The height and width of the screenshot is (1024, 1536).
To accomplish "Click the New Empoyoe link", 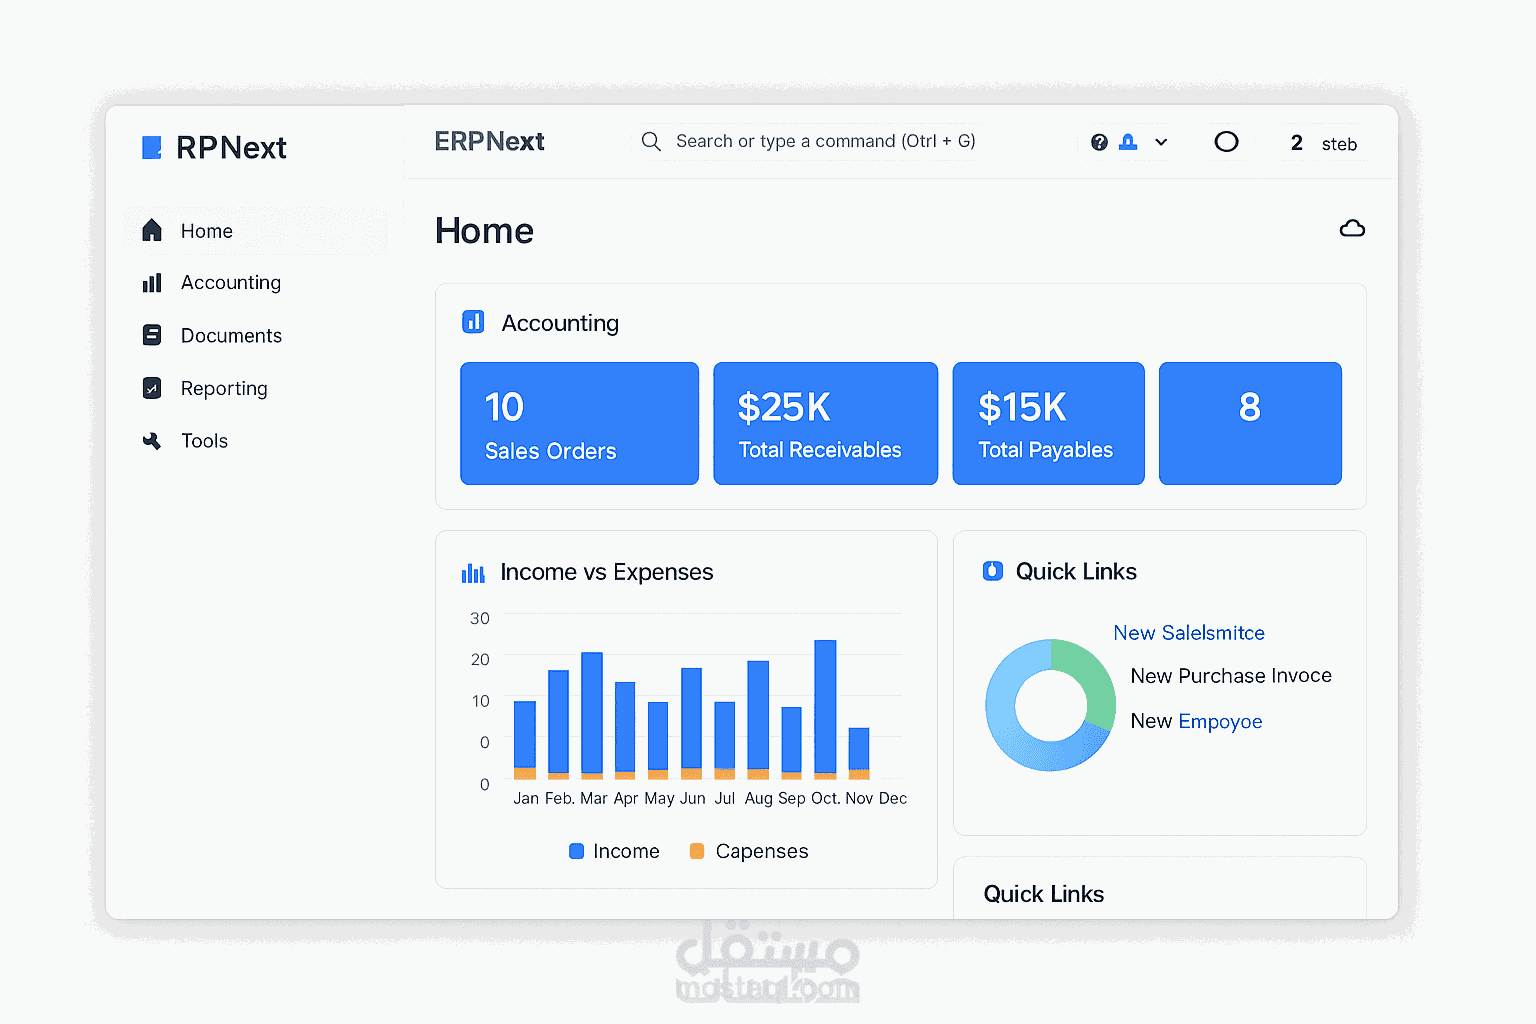I will 1196,721.
